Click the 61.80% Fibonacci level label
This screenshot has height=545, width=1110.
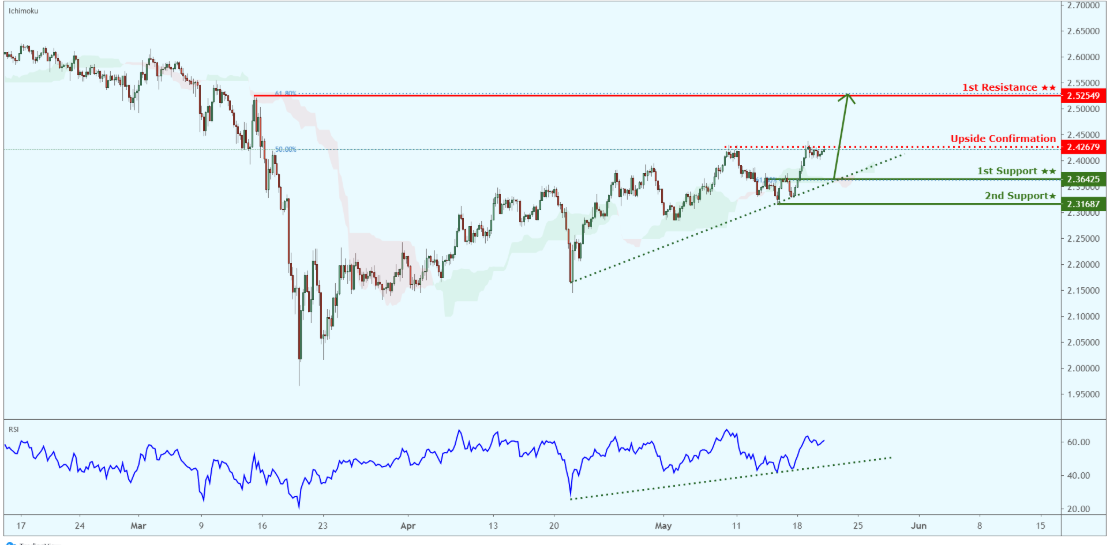(x=285, y=93)
